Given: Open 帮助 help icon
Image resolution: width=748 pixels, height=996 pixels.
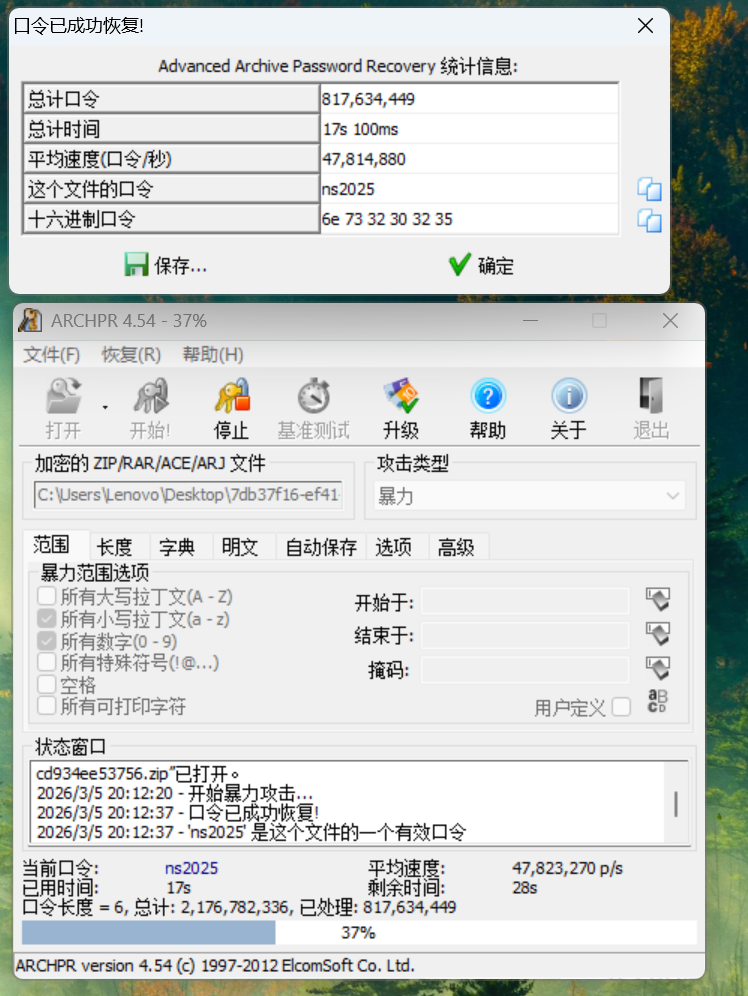Looking at the screenshot, I should [x=488, y=408].
